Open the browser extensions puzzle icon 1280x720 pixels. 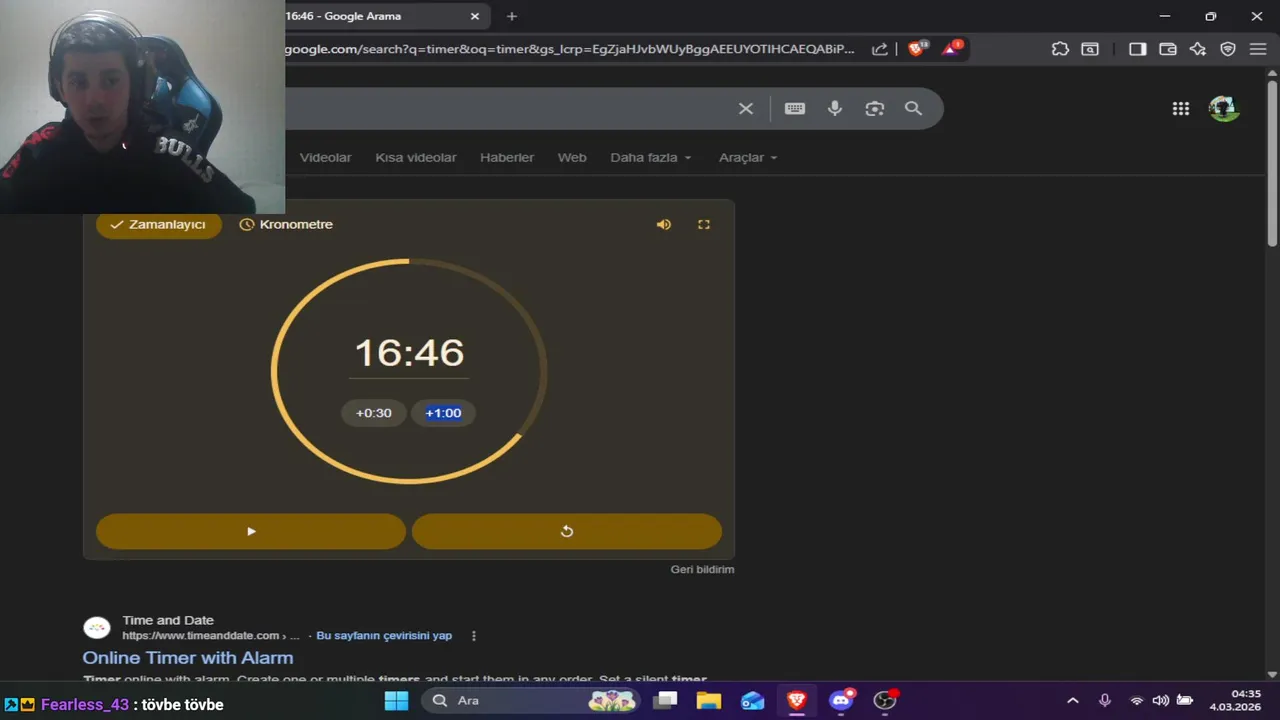click(1060, 49)
